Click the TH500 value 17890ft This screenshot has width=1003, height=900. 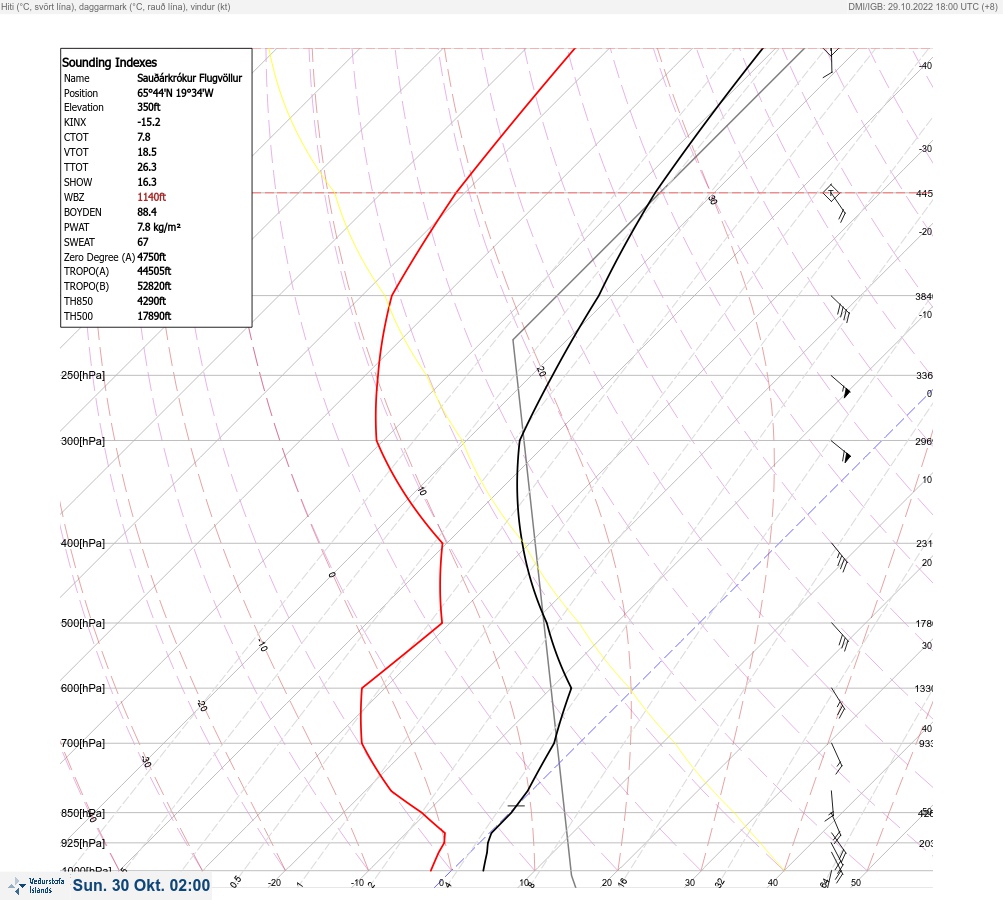point(154,316)
